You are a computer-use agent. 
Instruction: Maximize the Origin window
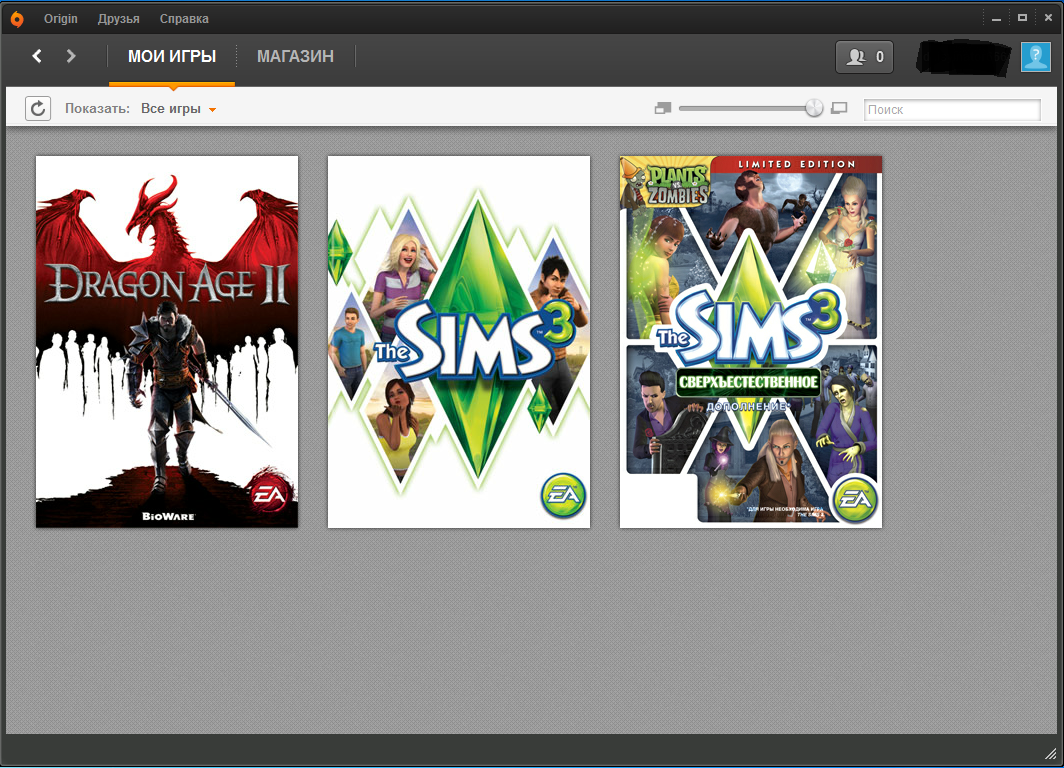click(1022, 18)
